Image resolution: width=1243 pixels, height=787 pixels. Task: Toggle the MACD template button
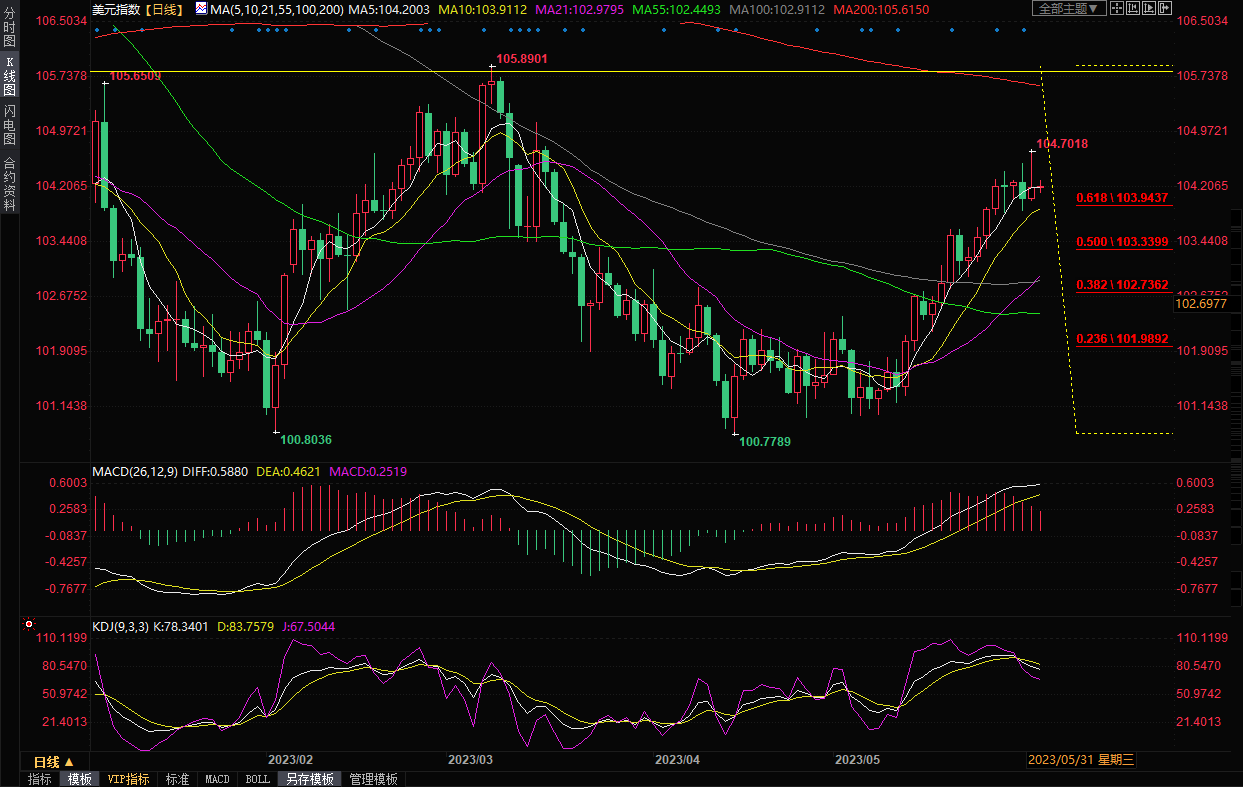(217, 779)
